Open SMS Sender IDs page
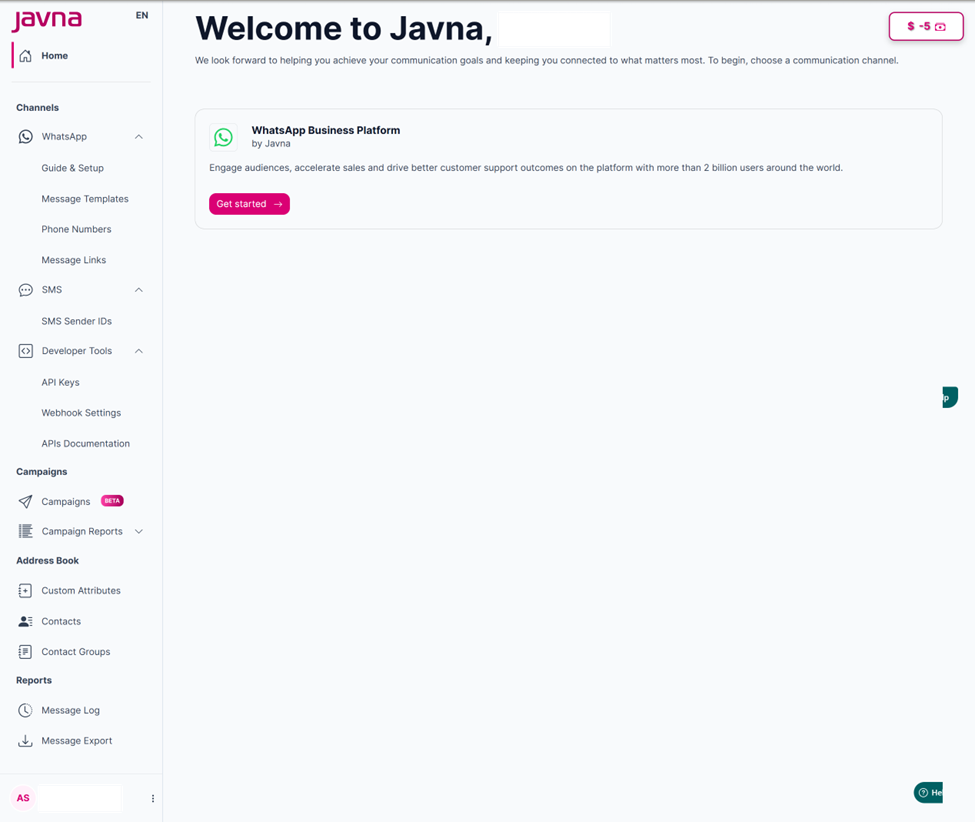Image resolution: width=975 pixels, height=822 pixels. (76, 321)
